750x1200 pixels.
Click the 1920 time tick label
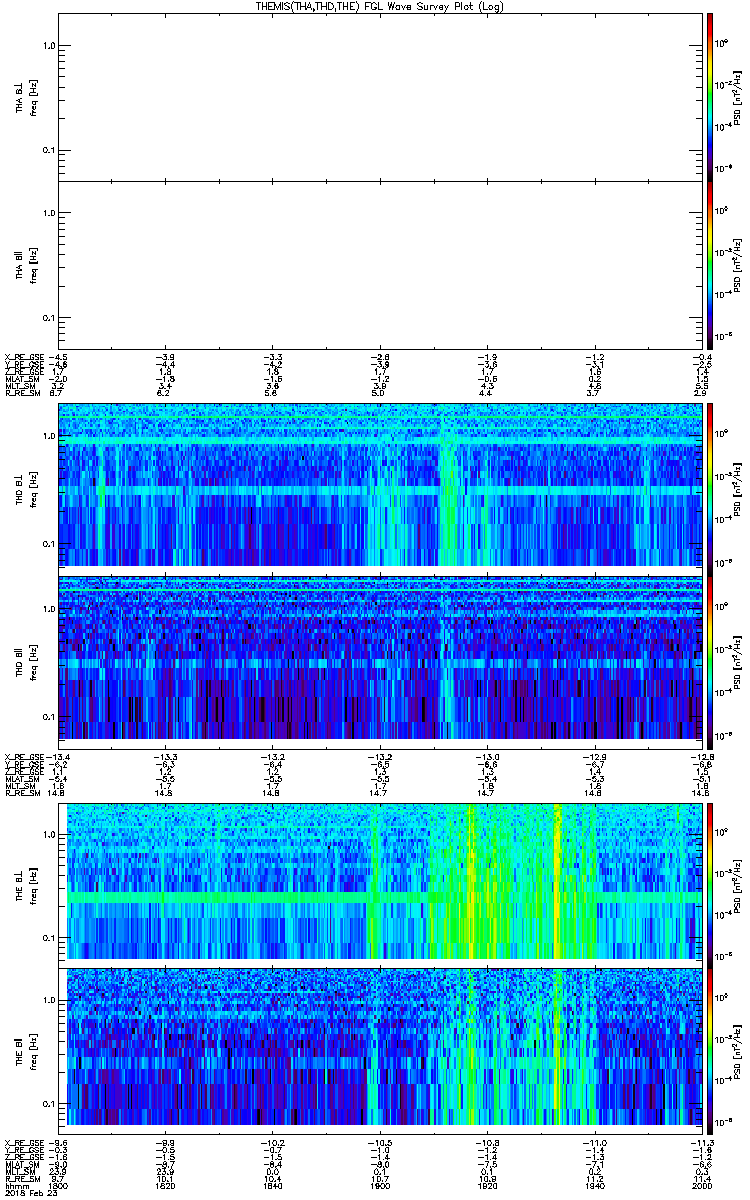tap(486, 1185)
